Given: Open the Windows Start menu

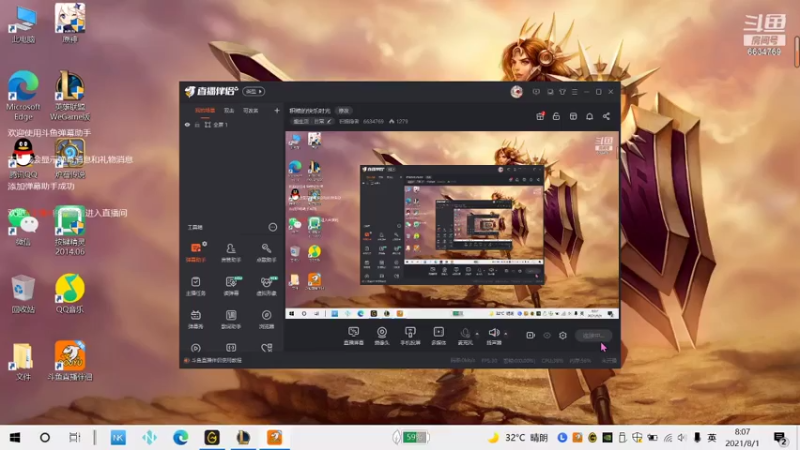Looking at the screenshot, I should pyautogui.click(x=15, y=437).
